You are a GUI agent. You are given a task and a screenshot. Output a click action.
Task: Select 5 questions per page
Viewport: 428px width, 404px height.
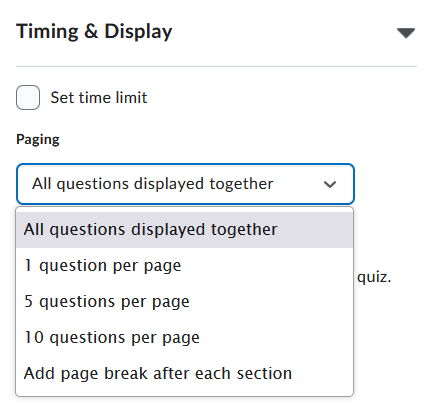click(184, 302)
